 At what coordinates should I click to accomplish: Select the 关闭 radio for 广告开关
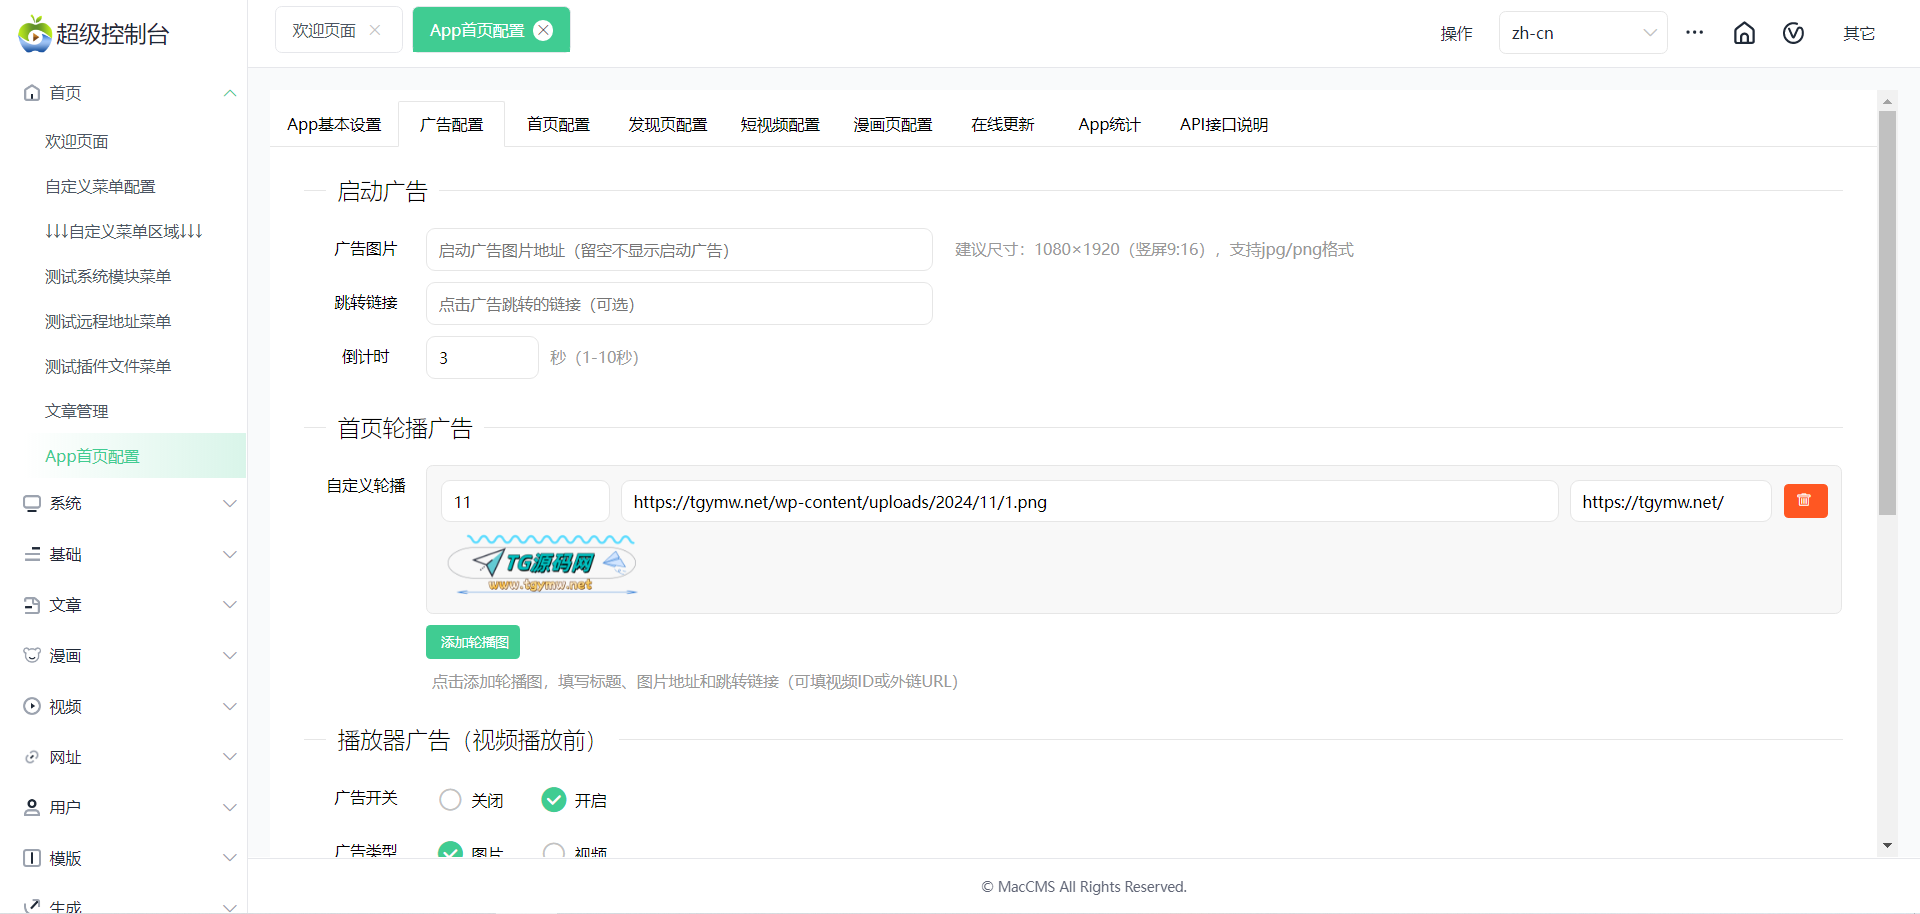pyautogui.click(x=451, y=800)
